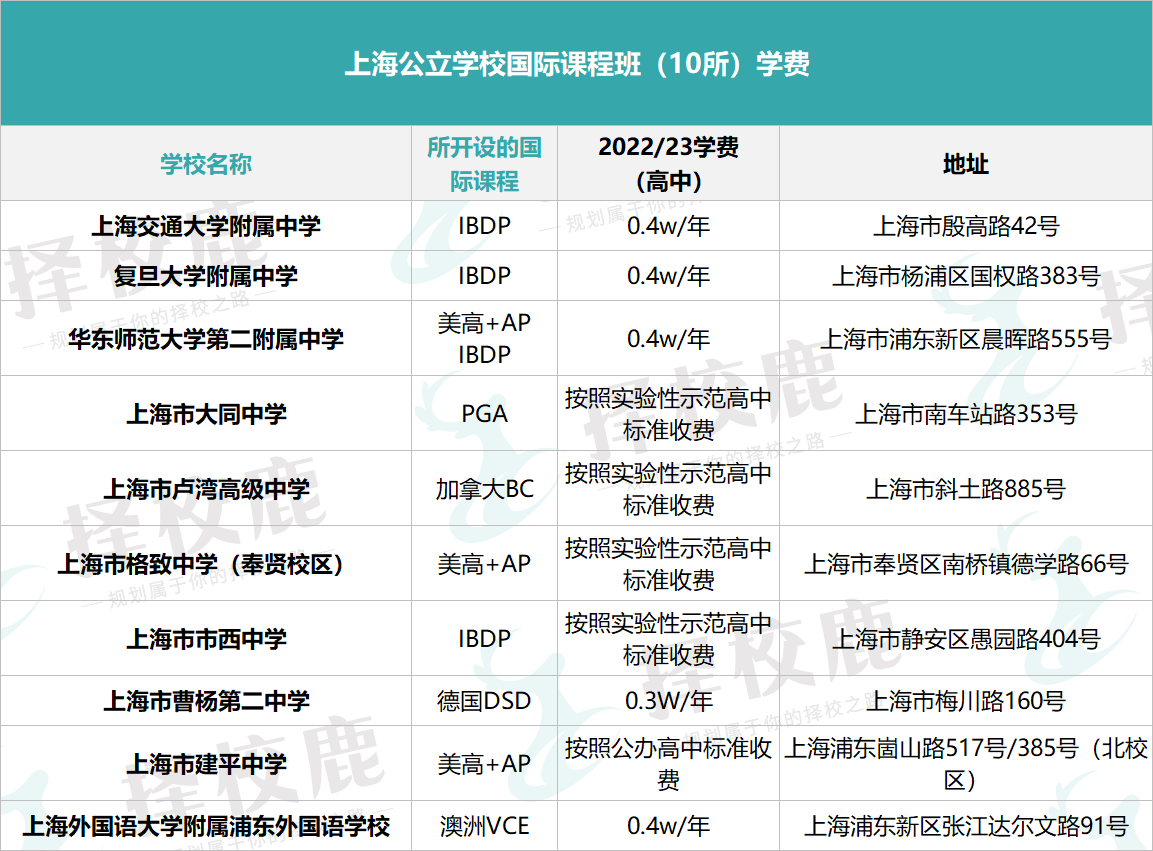Click the address 上海市斜土路885号

965,488
